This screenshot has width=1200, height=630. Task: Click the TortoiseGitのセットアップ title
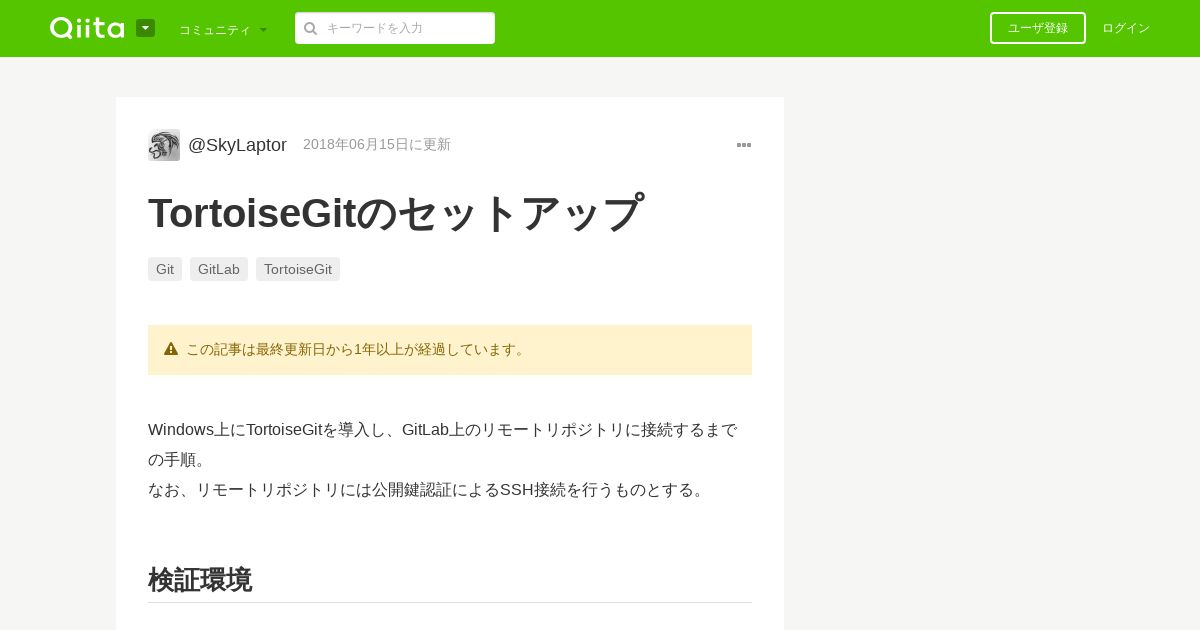(396, 213)
